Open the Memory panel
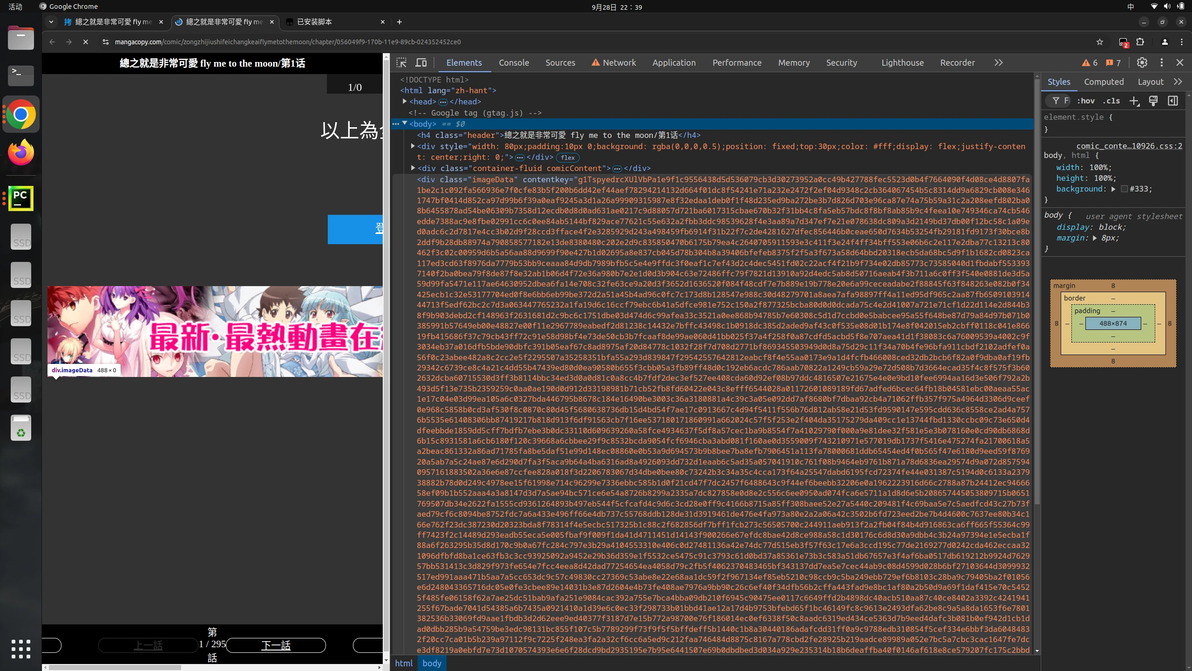 pos(794,62)
